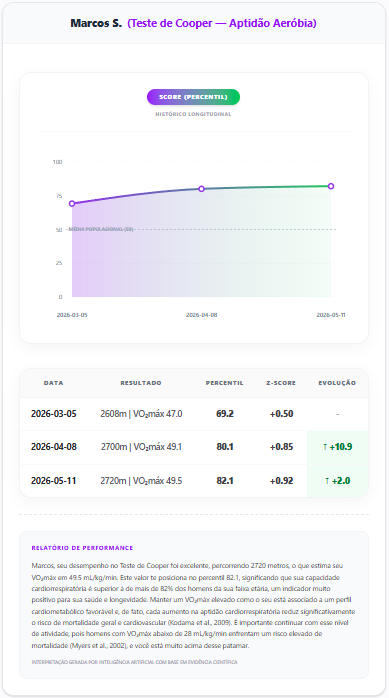The image size is (389, 698).
Task: Click the PERCENTIL column header
Action: pyautogui.click(x=225, y=383)
